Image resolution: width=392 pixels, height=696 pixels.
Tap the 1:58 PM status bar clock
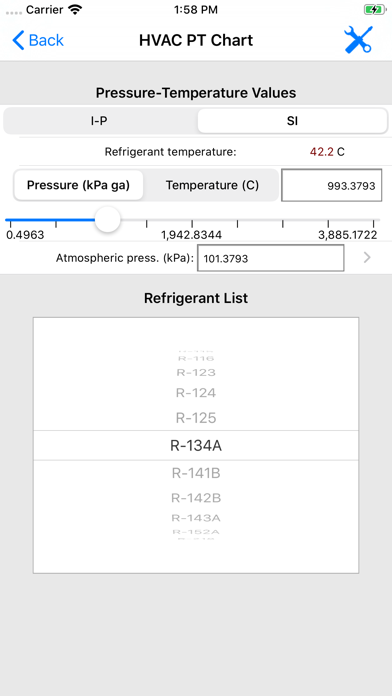196,9
